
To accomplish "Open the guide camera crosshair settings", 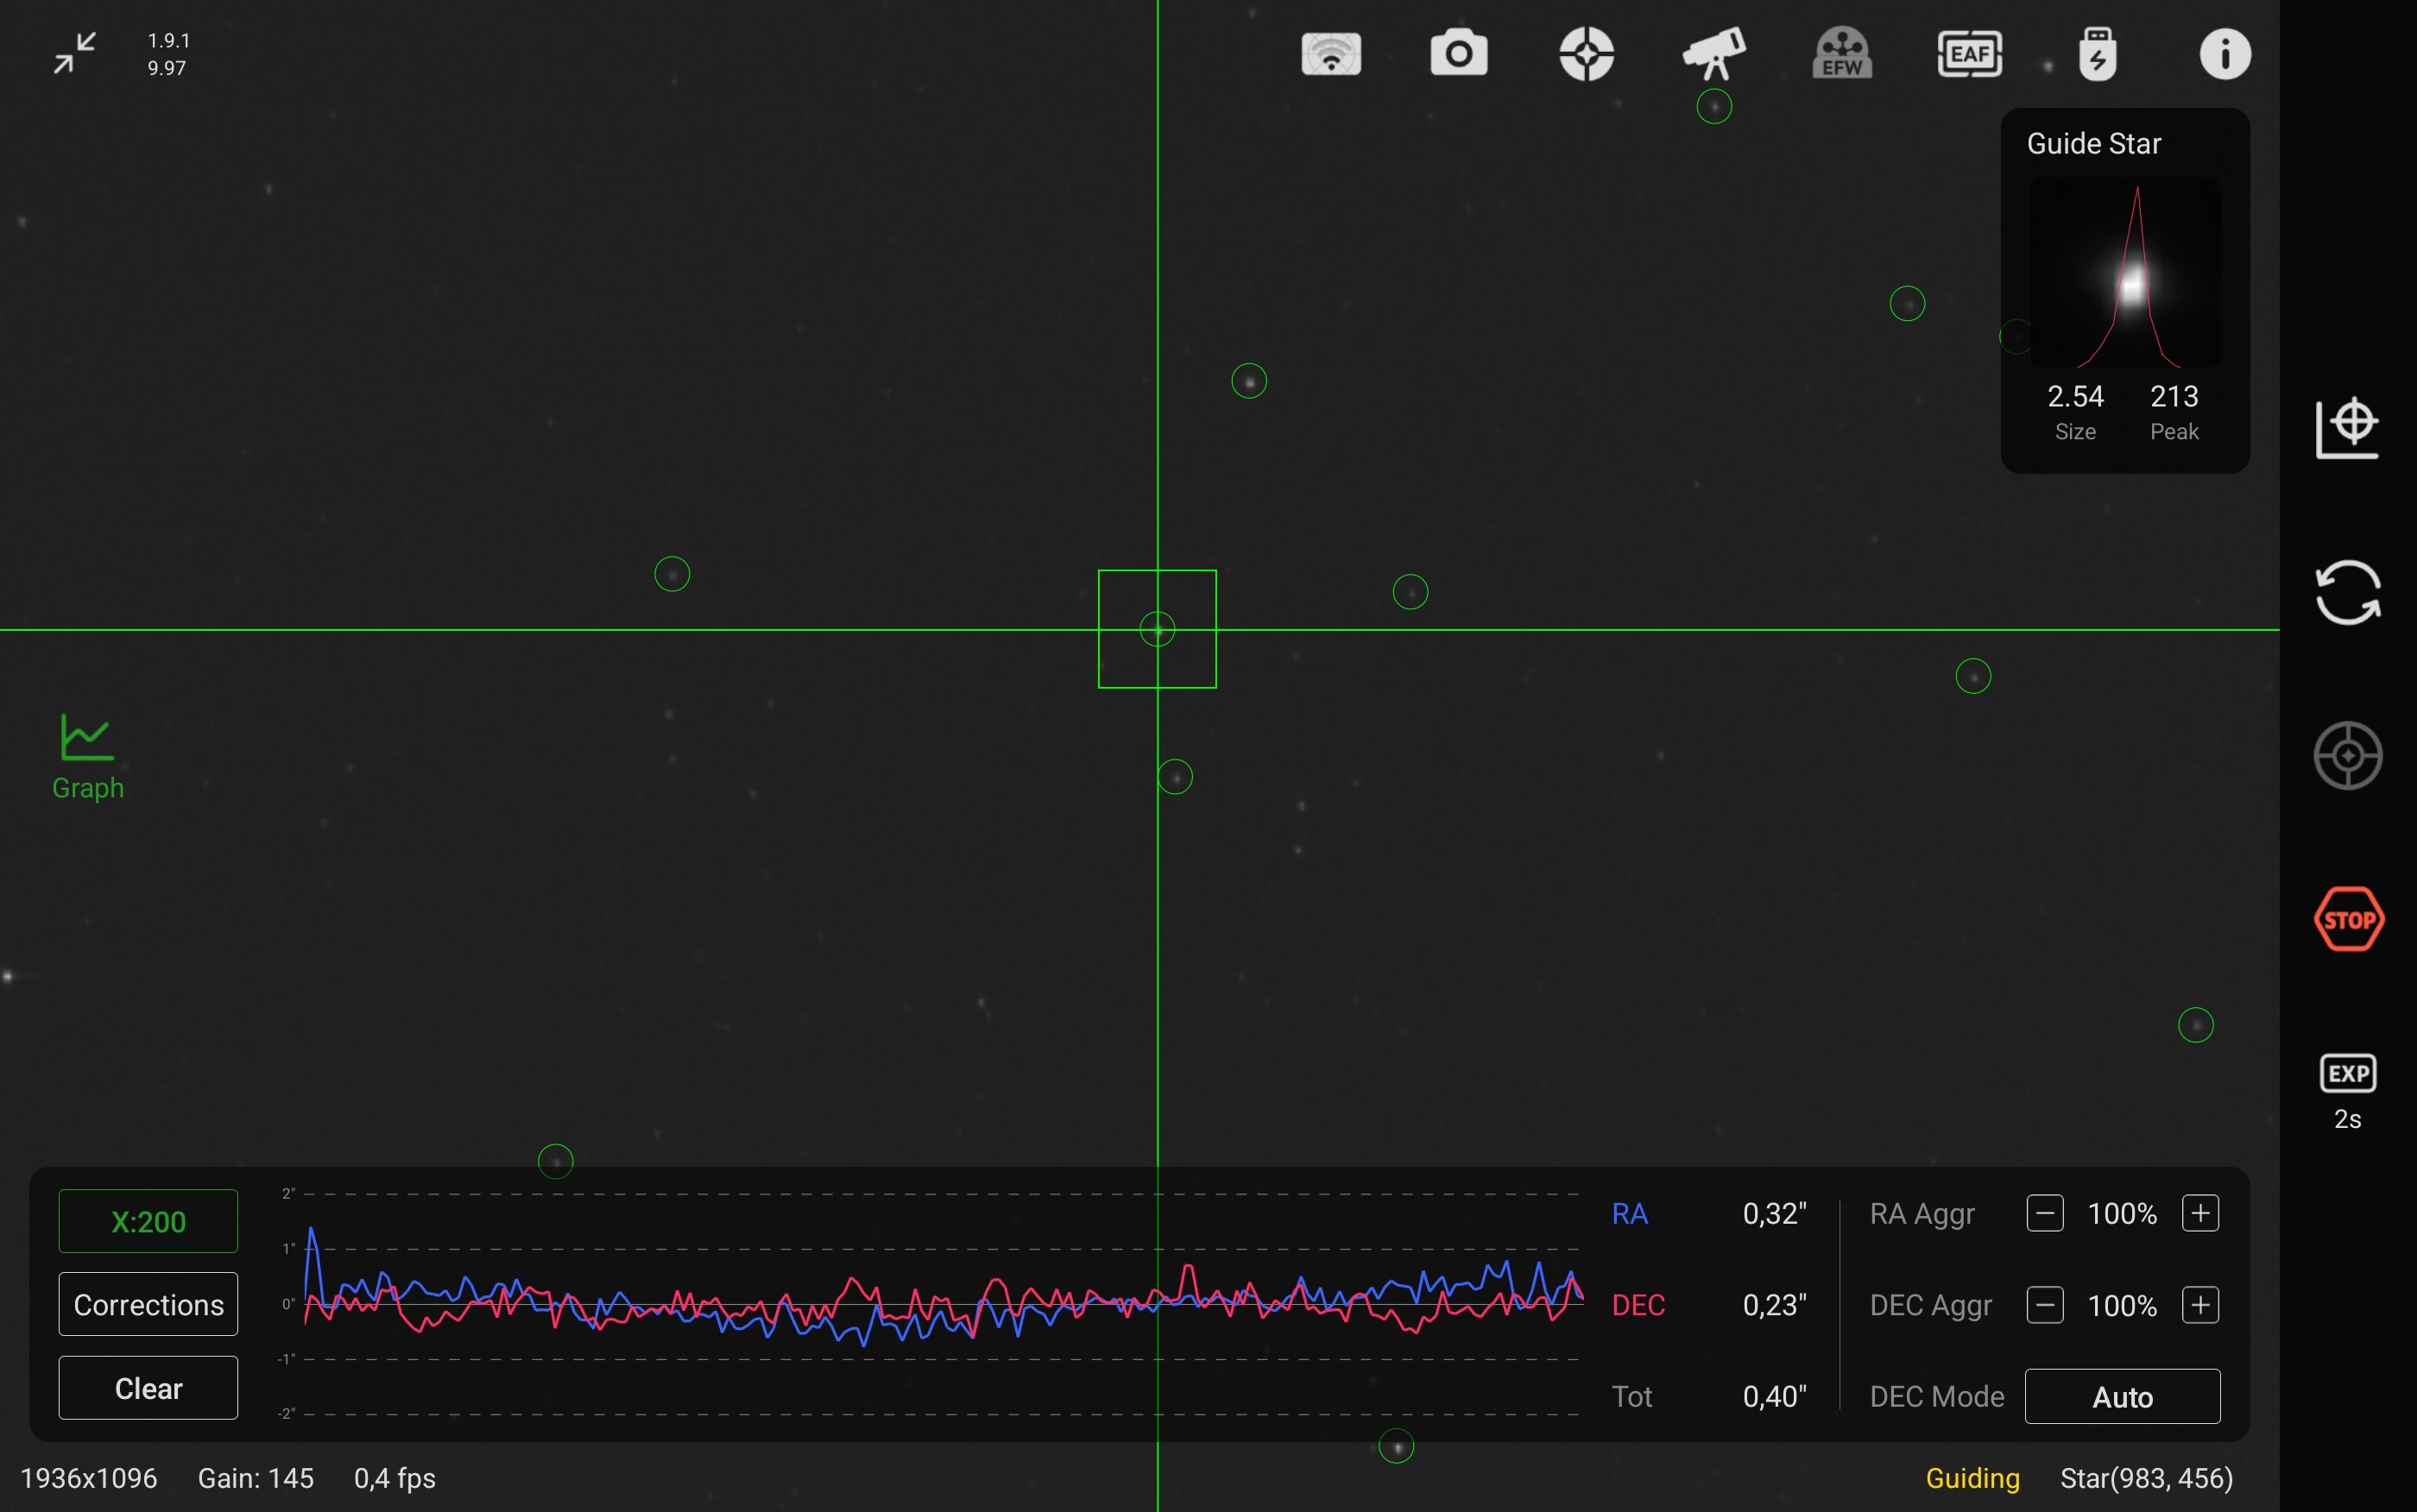I will (1586, 54).
